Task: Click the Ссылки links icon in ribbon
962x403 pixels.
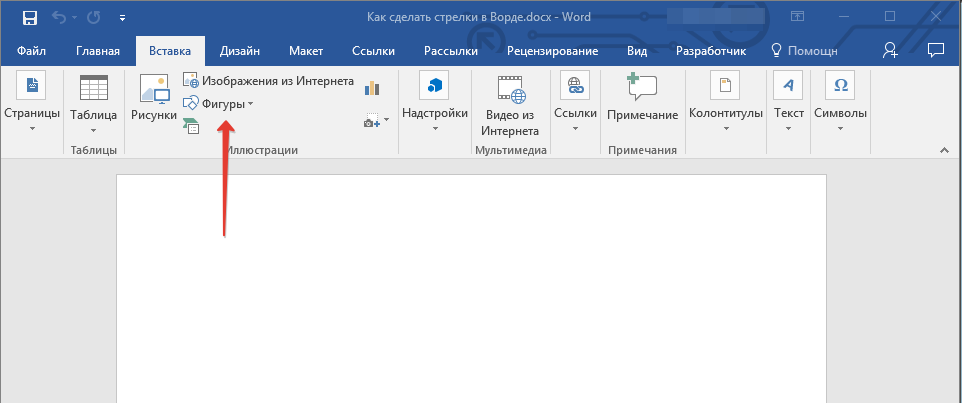Action: [x=575, y=85]
